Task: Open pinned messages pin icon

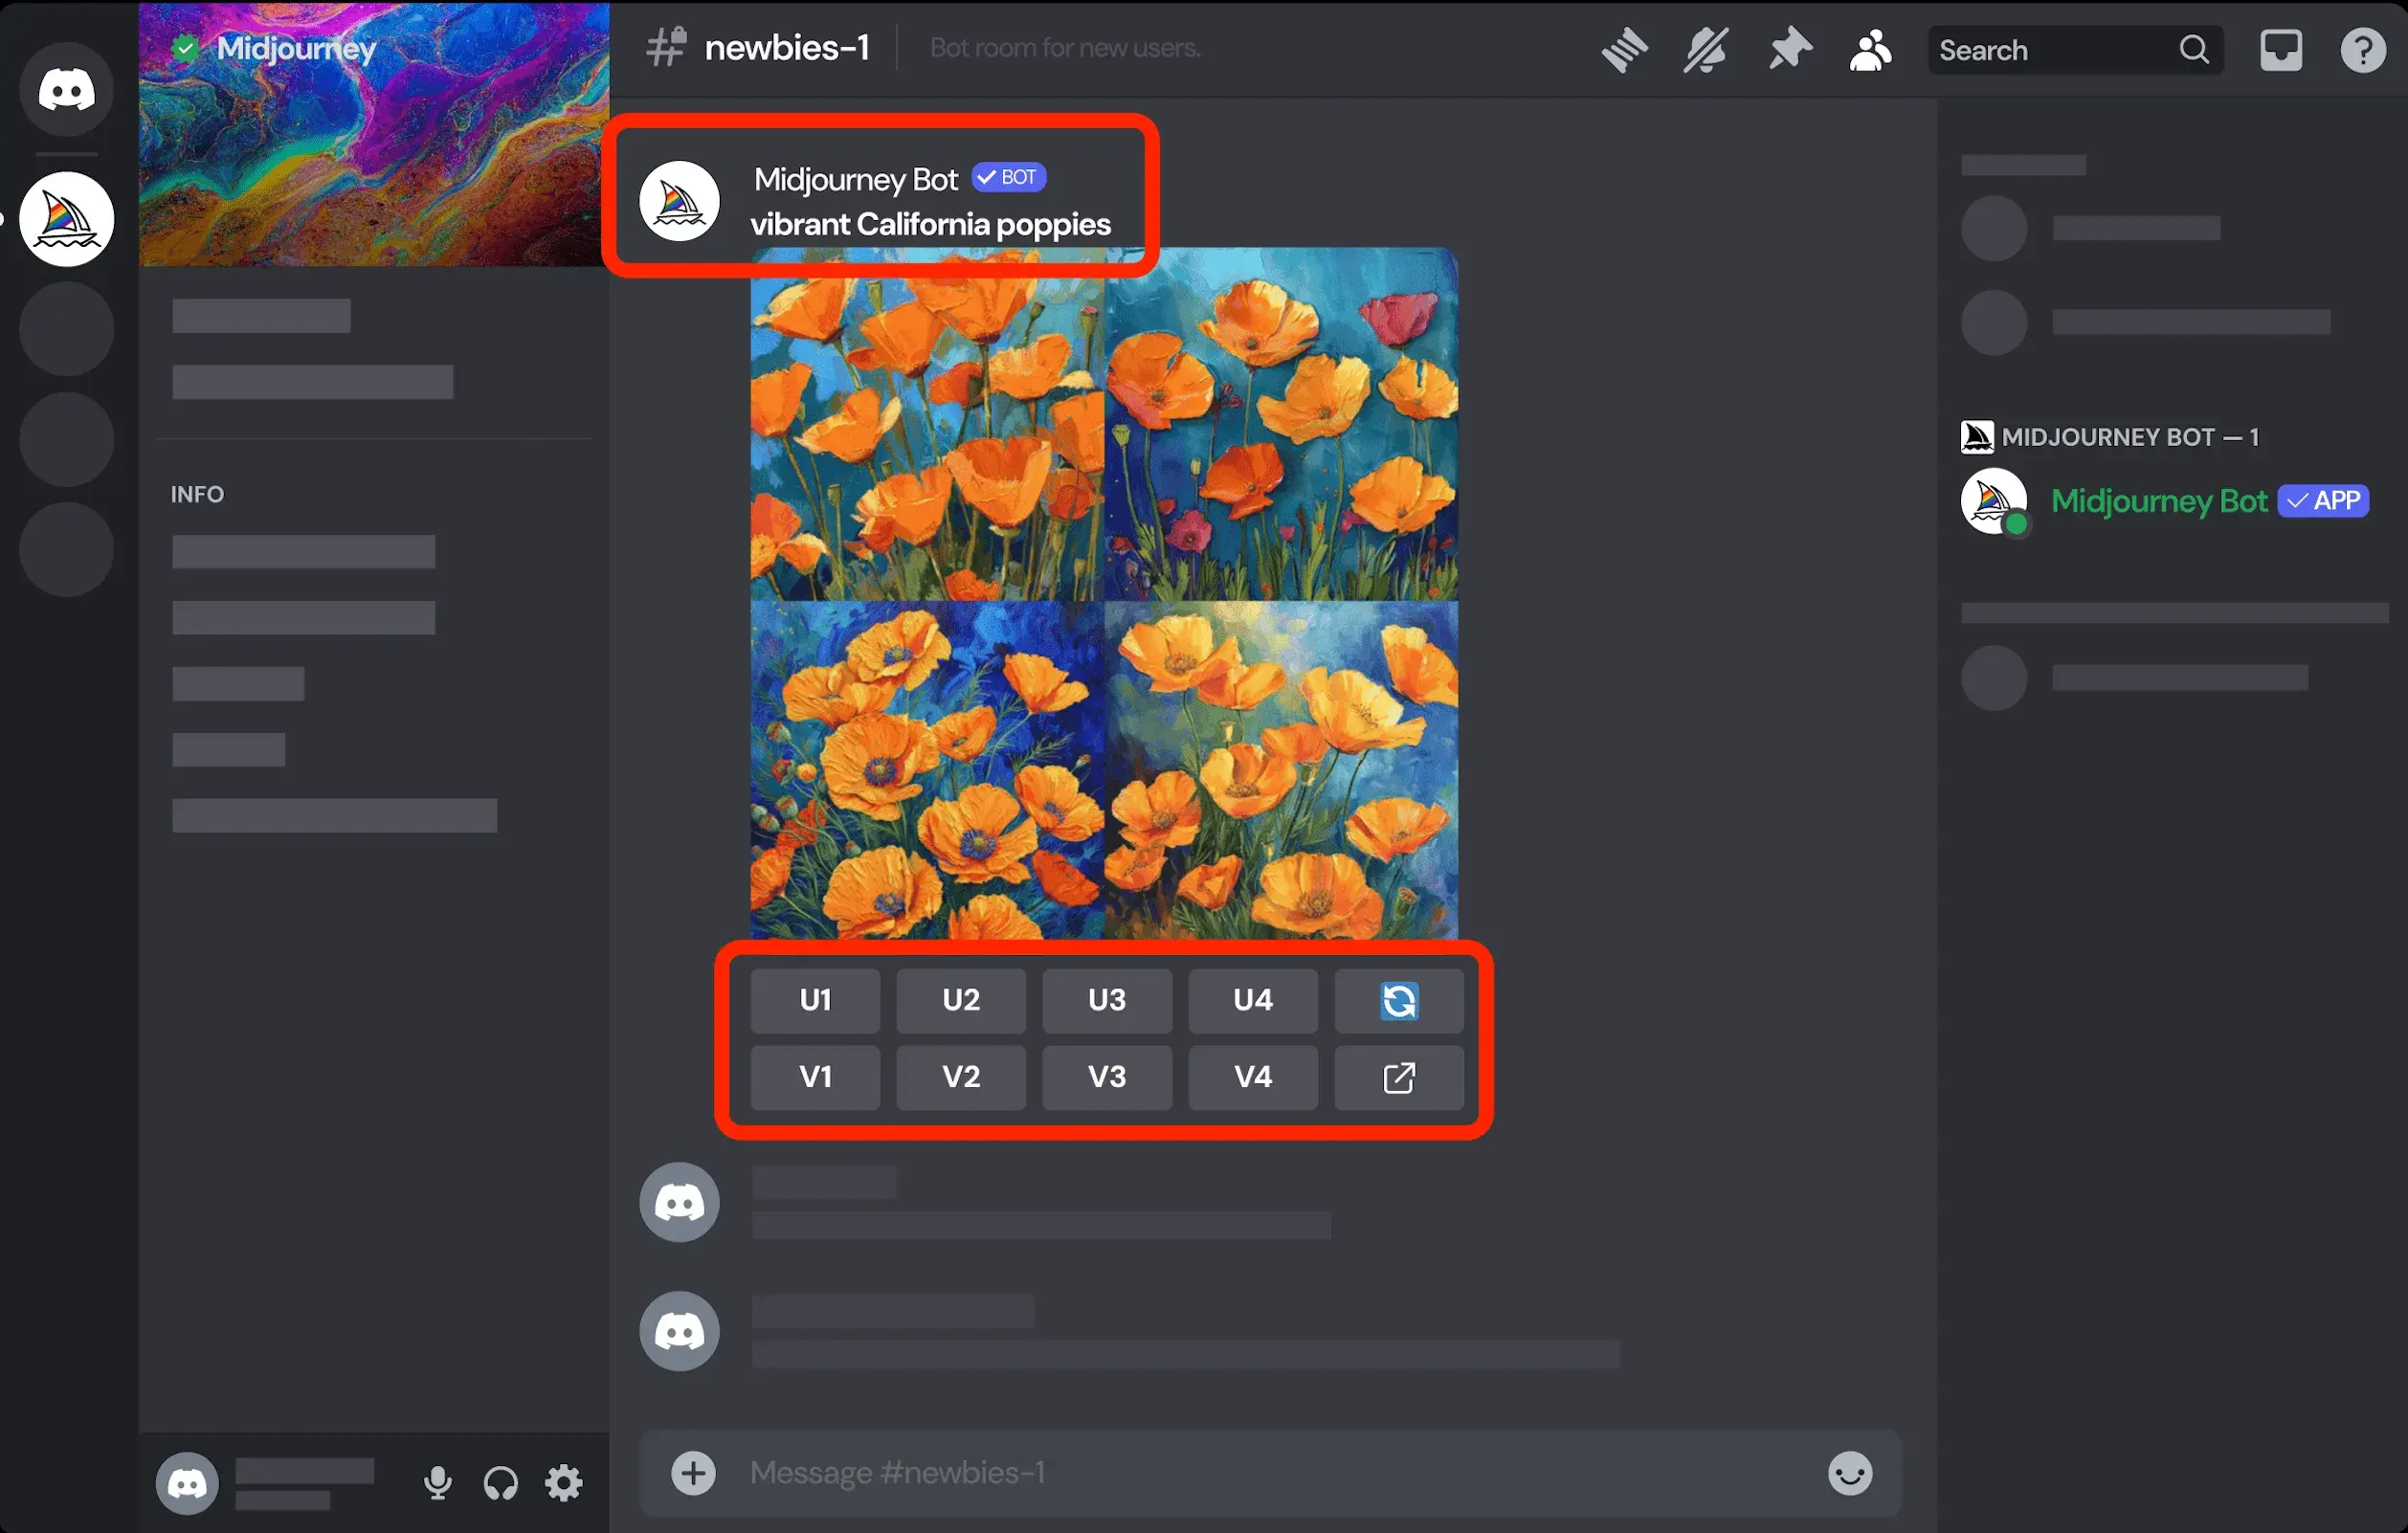Action: tap(1789, 50)
